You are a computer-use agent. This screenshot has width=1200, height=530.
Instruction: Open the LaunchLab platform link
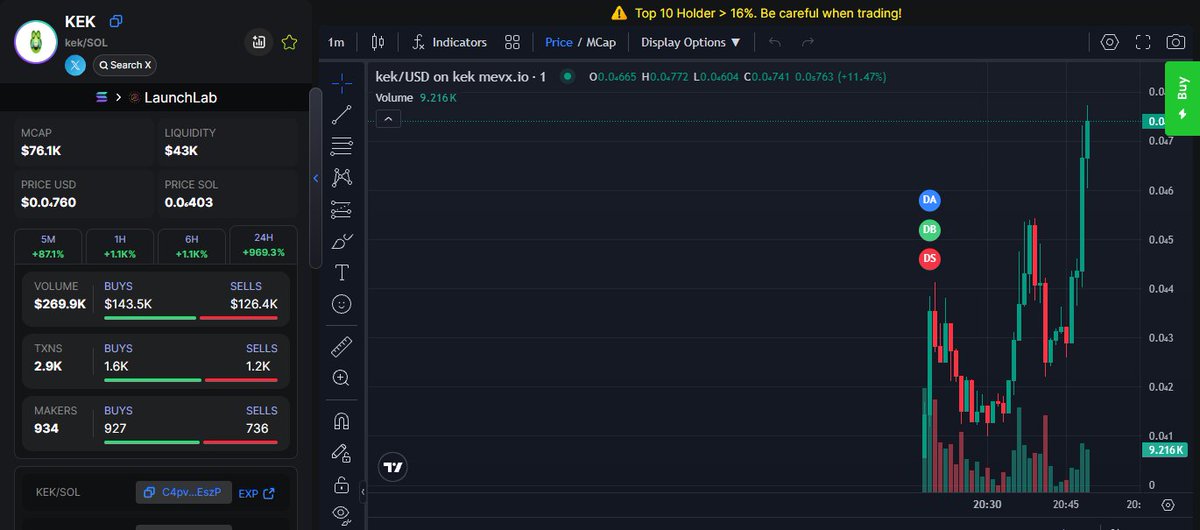coord(180,97)
